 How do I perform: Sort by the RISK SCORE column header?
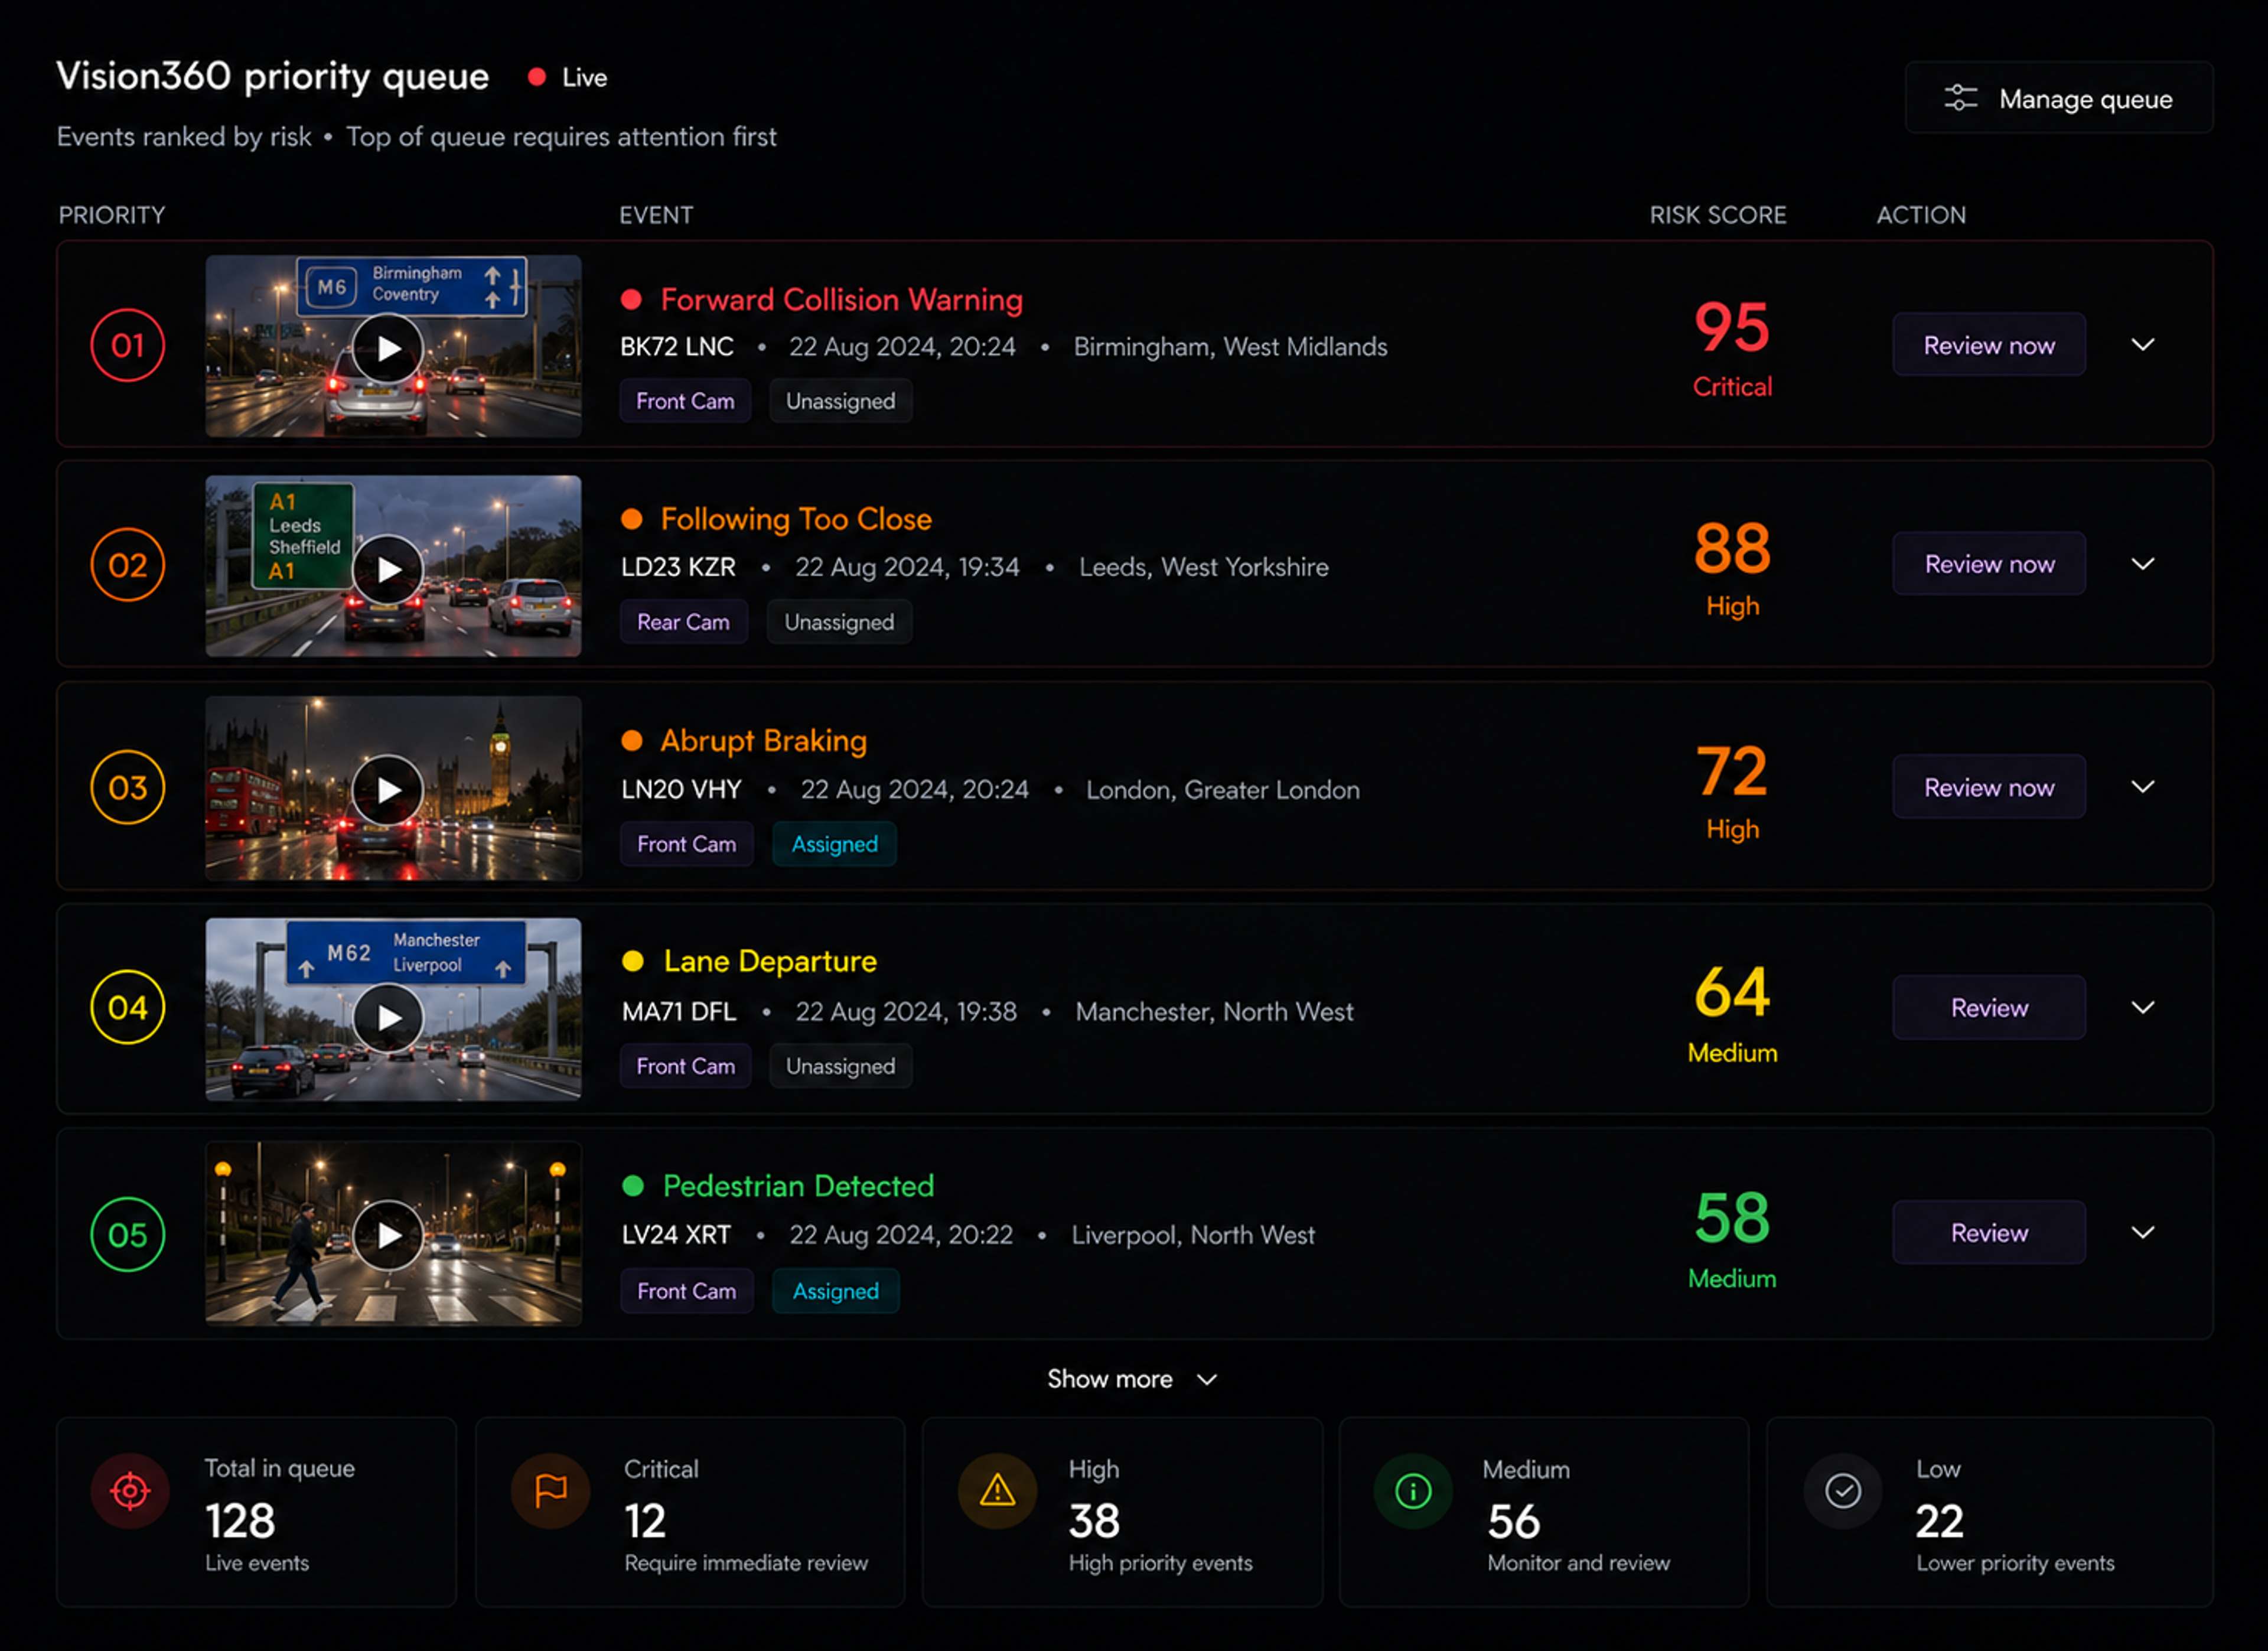pyautogui.click(x=1717, y=215)
